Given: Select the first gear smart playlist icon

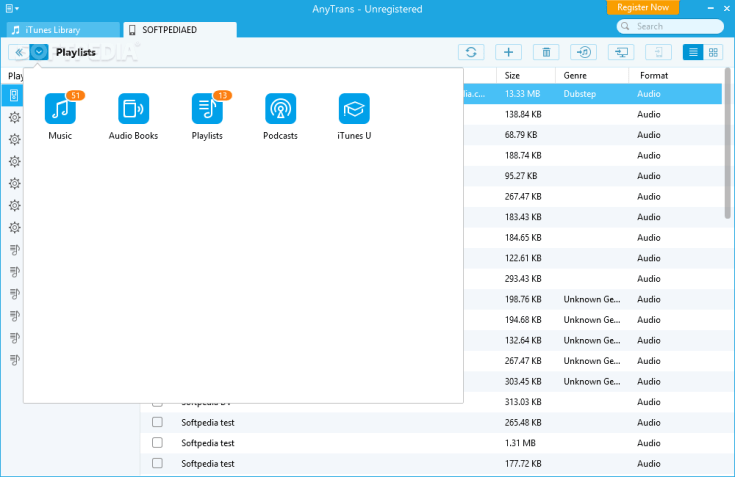Looking at the screenshot, I should (15, 117).
